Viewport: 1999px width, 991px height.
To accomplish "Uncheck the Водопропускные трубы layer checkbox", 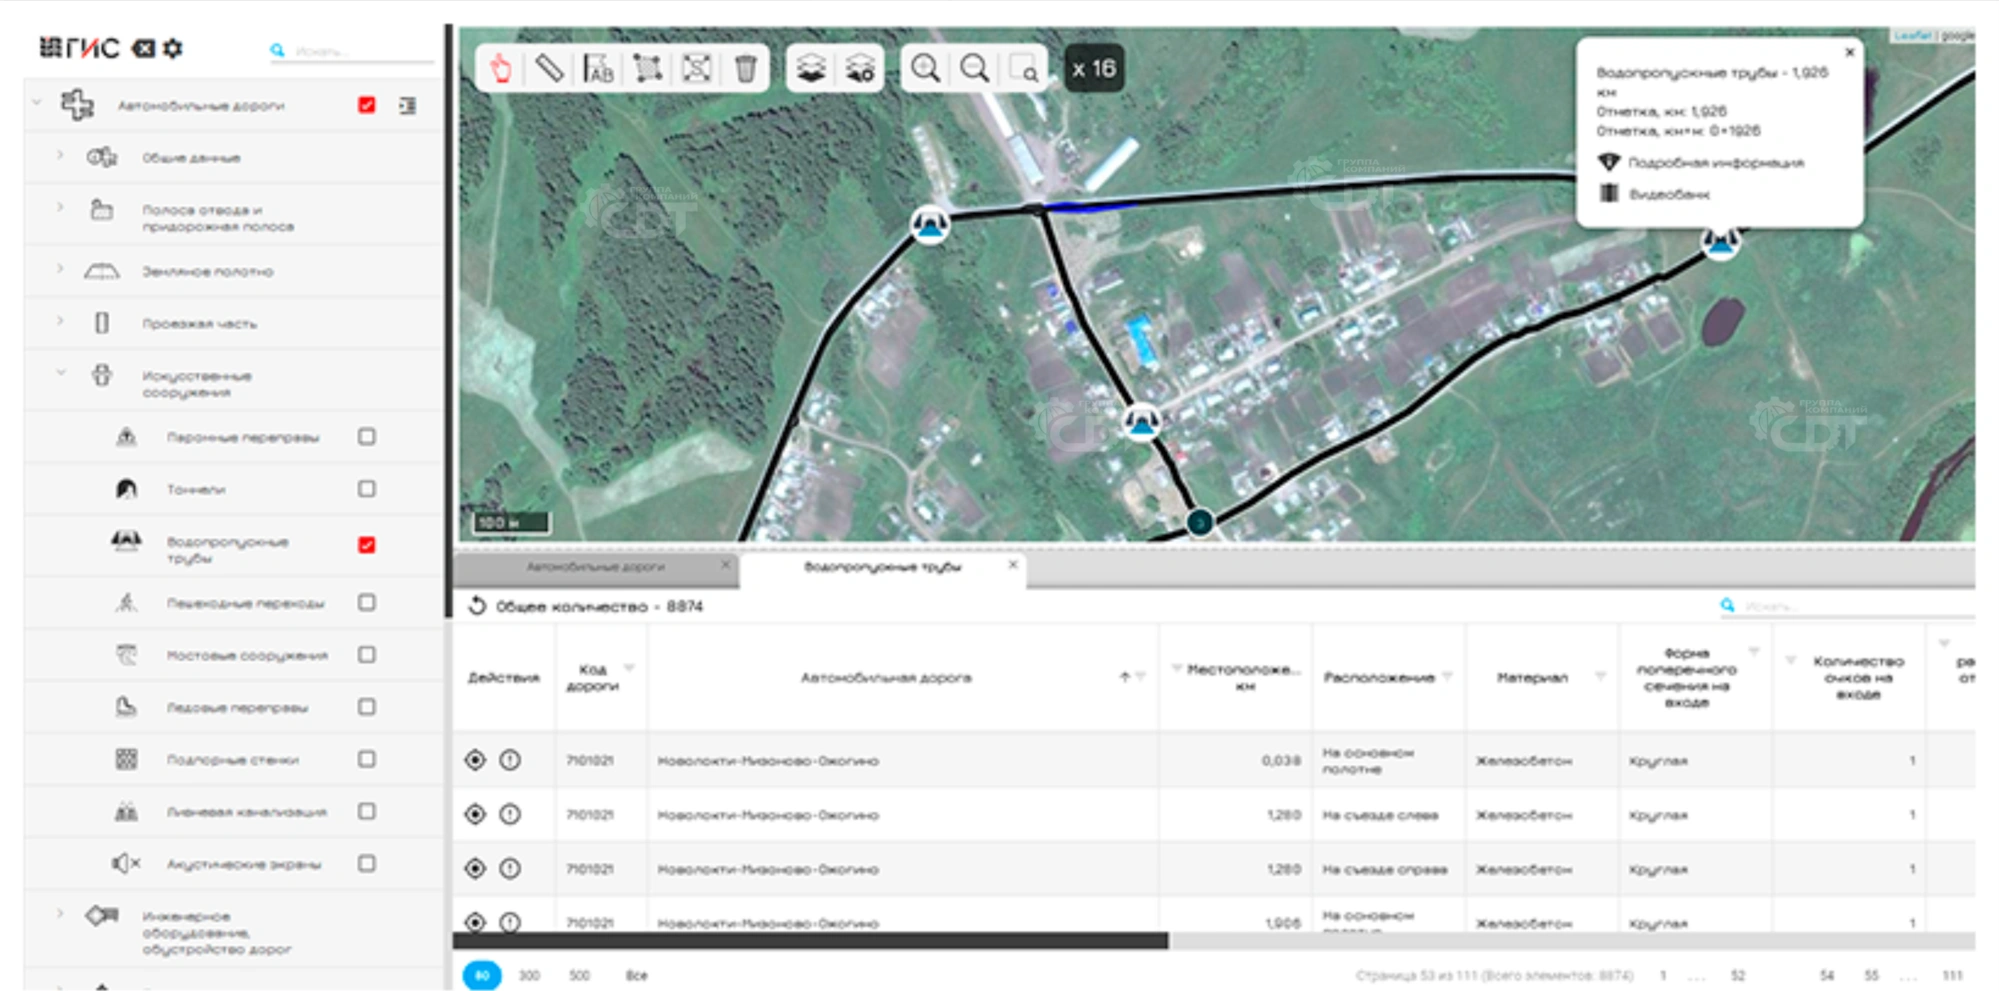I will click(367, 545).
